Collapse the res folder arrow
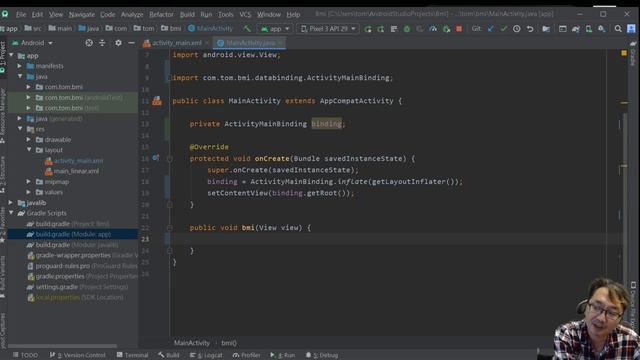This screenshot has width=640, height=360. tap(20, 129)
